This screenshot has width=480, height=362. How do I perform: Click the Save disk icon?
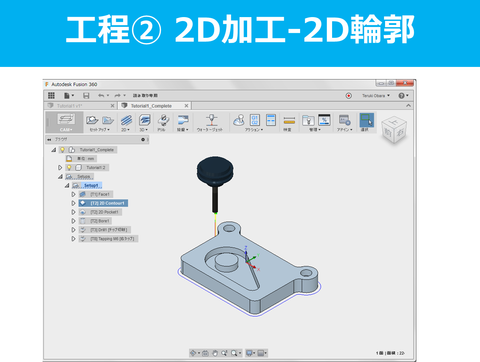coord(86,96)
